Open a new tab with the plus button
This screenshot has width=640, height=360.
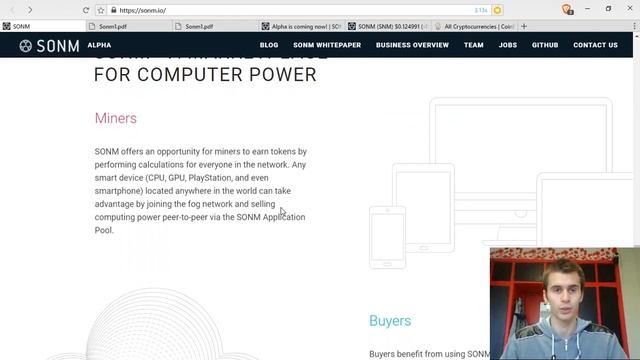pos(524,26)
